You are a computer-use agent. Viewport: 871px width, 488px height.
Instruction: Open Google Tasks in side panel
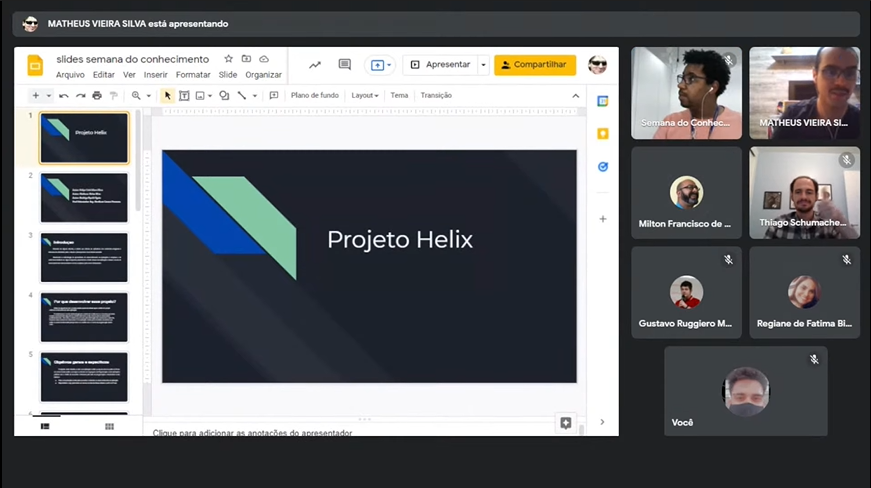click(x=603, y=167)
